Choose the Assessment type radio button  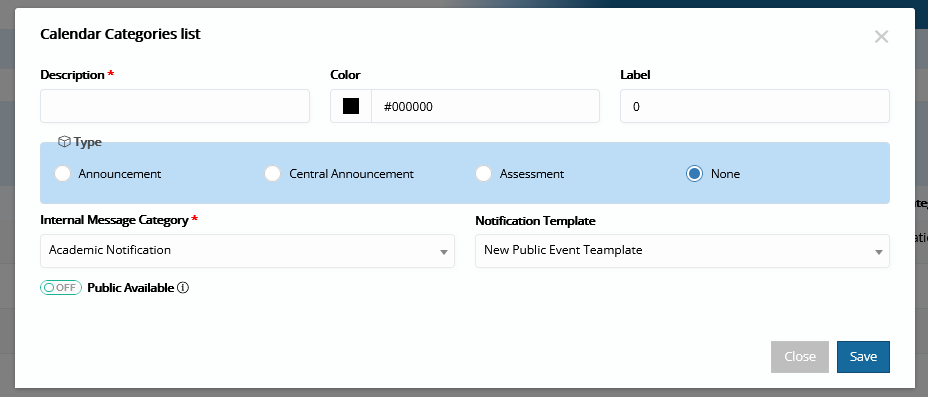pyautogui.click(x=484, y=174)
